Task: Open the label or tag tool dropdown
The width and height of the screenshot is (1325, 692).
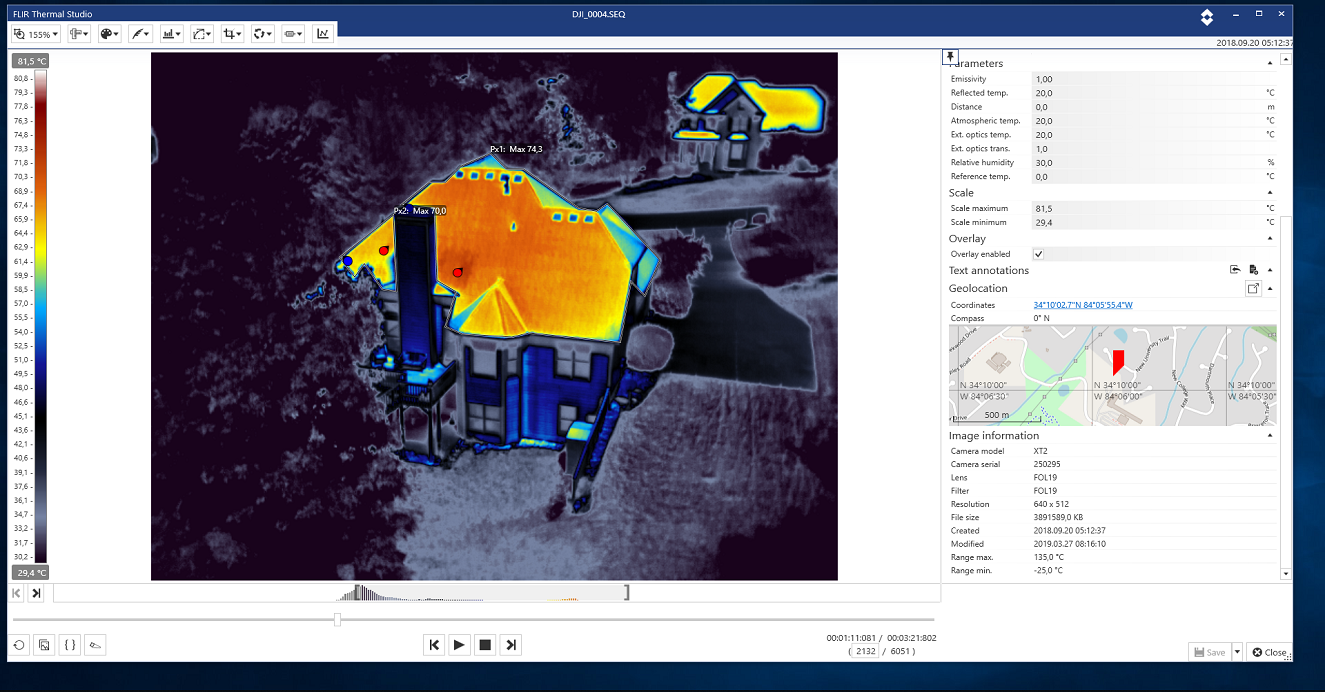Action: (294, 34)
